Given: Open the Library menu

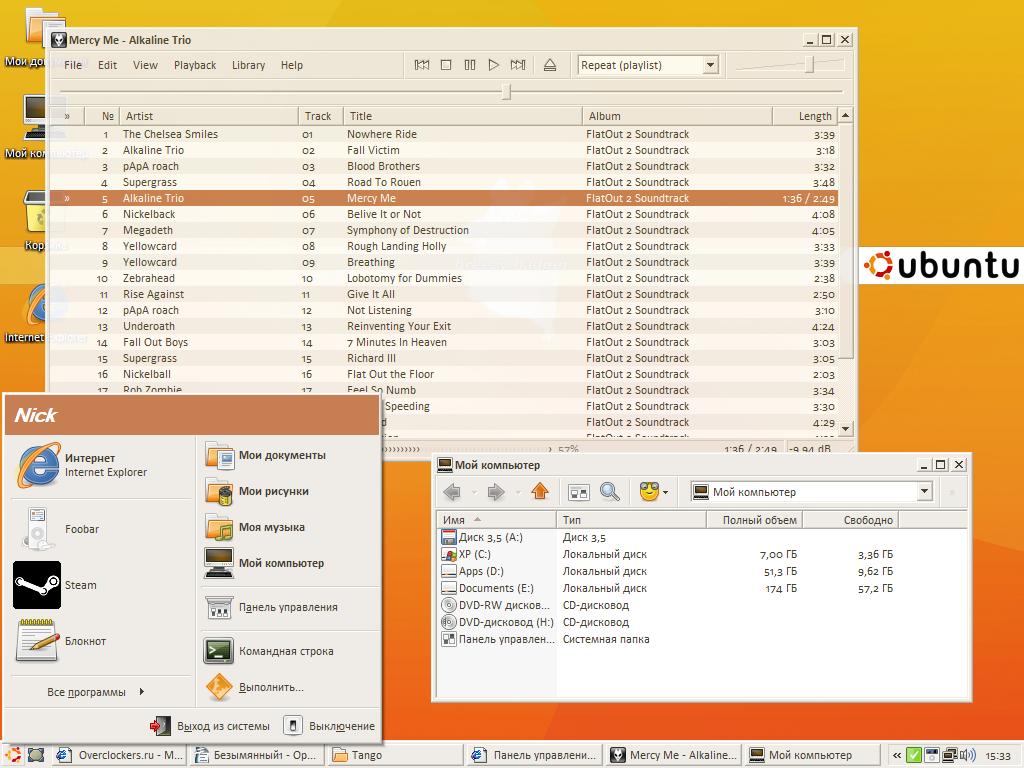Looking at the screenshot, I should pyautogui.click(x=248, y=65).
